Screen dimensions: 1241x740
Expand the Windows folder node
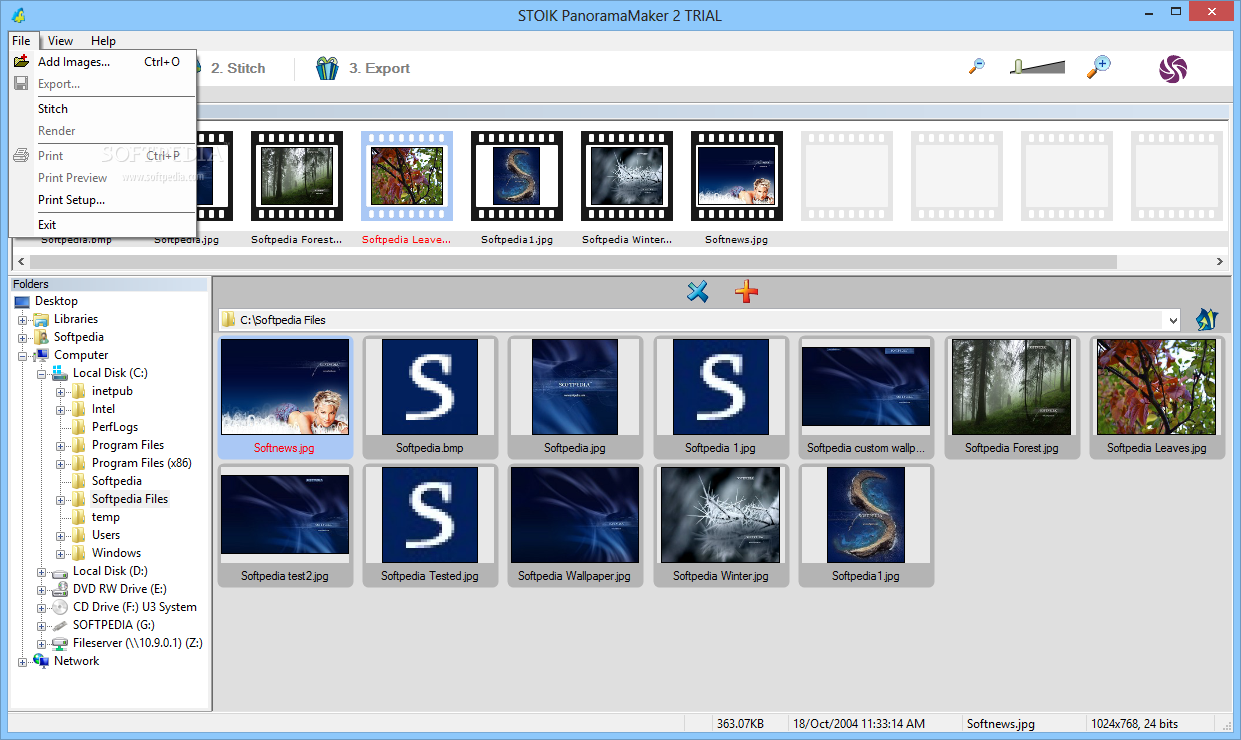[61, 553]
